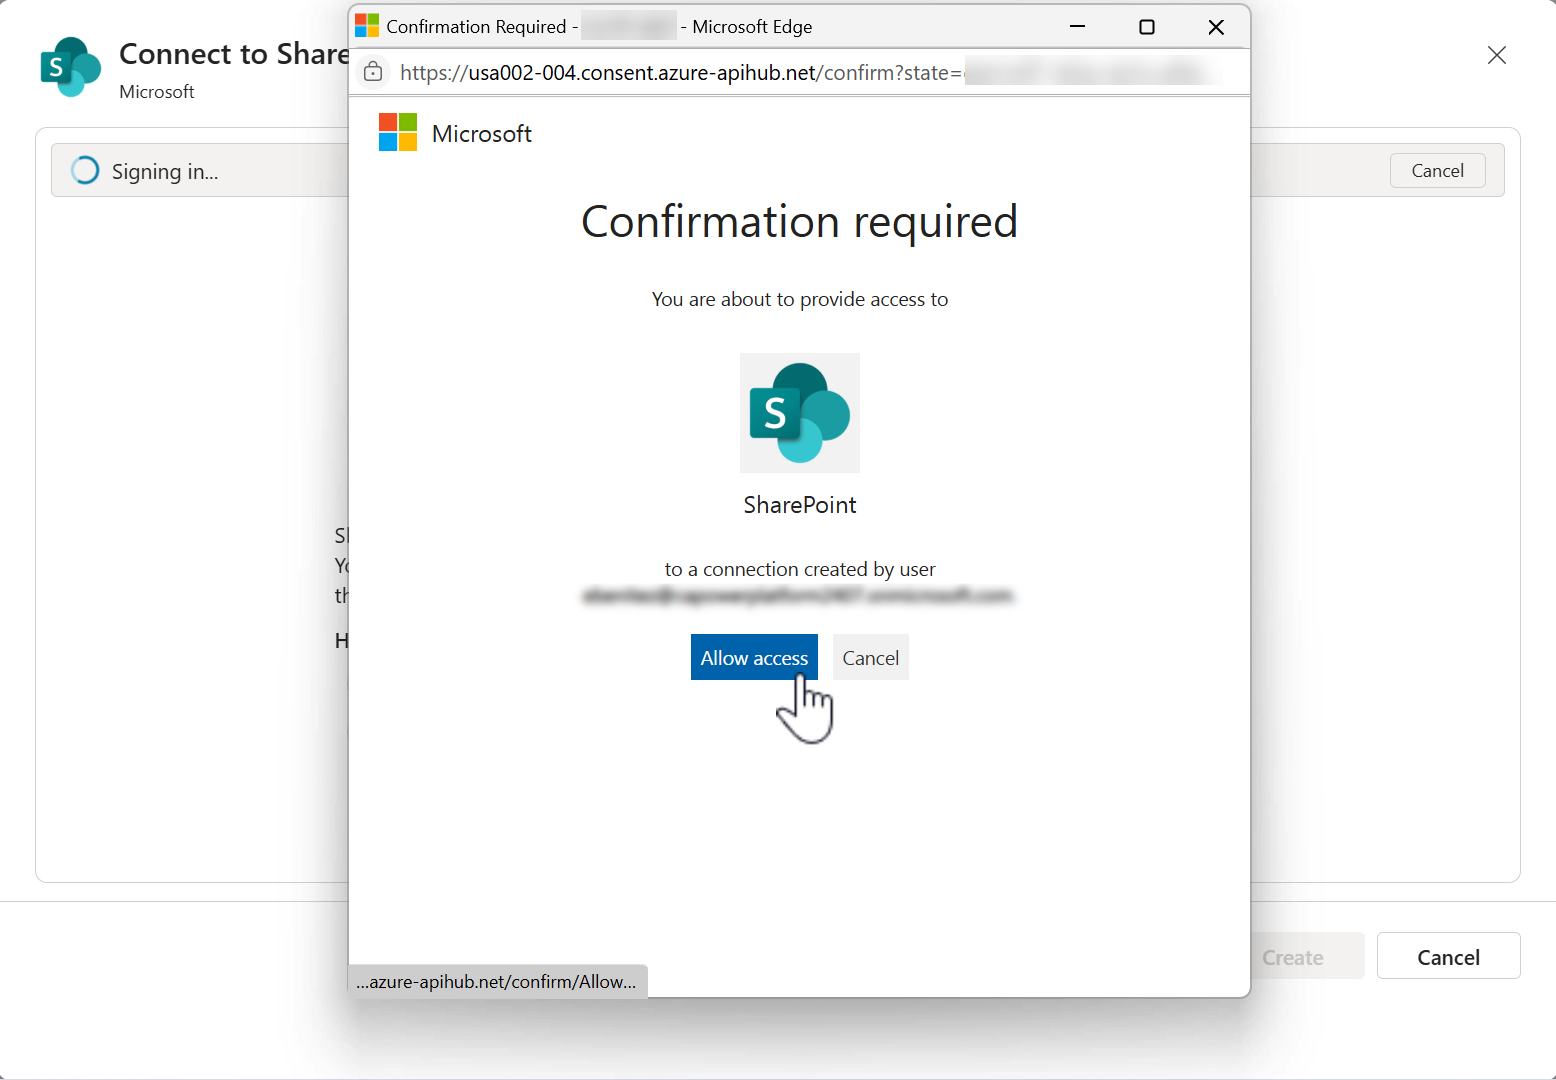This screenshot has width=1556, height=1080.
Task: Click the site icon in the Edge title bar
Action: (367, 25)
